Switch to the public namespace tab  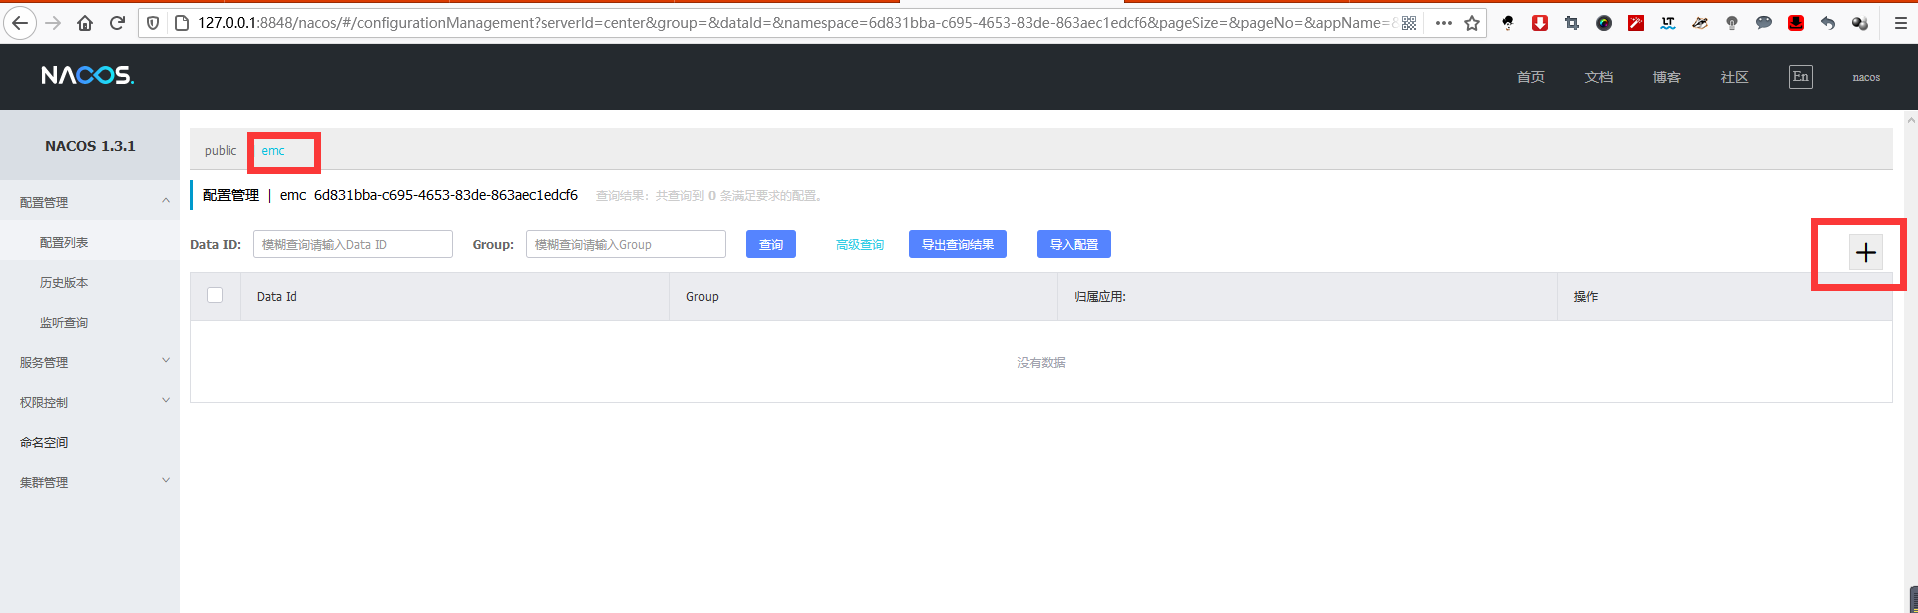pyautogui.click(x=220, y=151)
